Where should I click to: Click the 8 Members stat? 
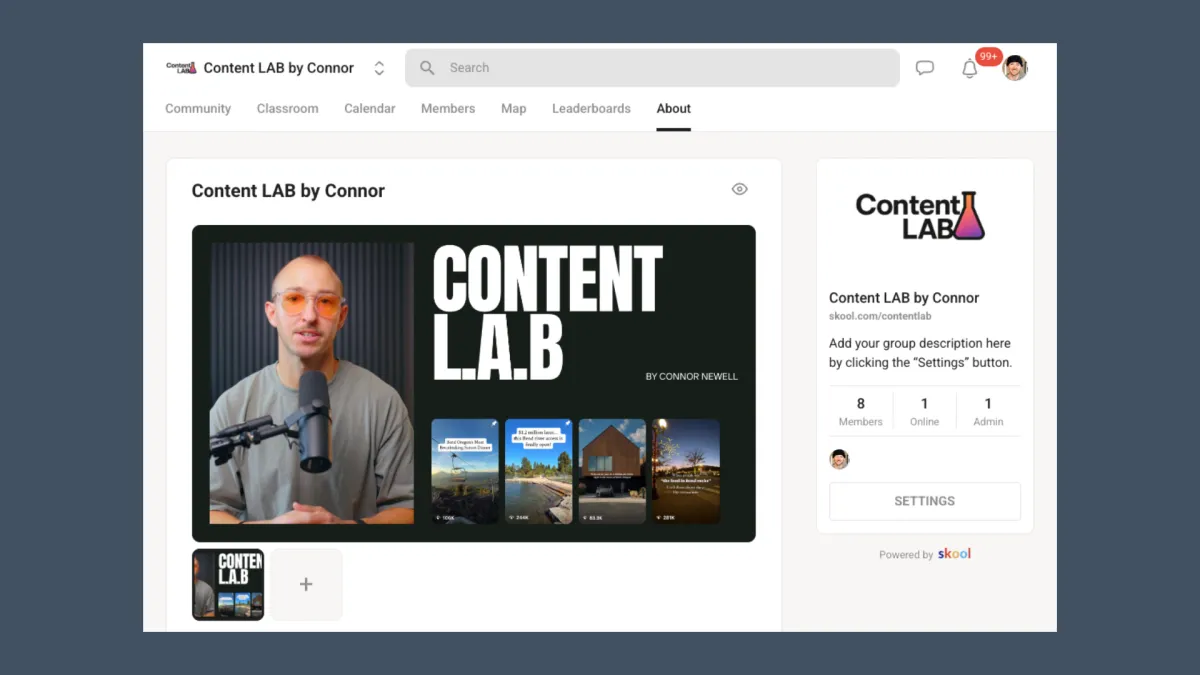861,411
